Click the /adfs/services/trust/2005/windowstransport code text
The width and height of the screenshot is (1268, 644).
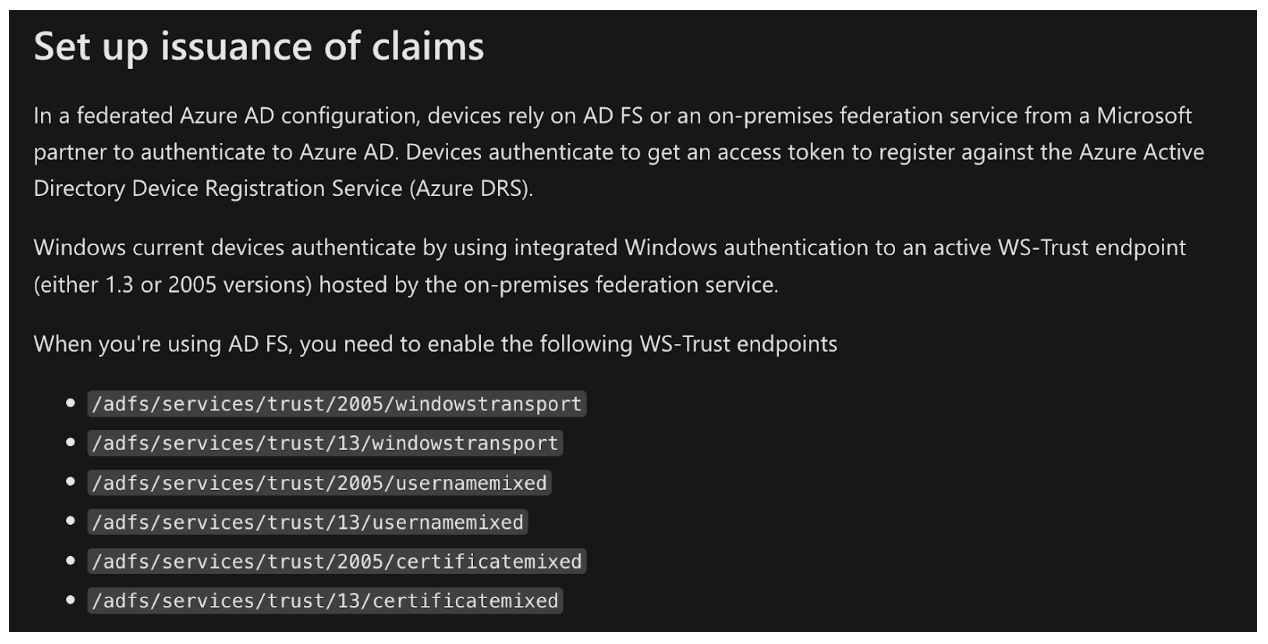[x=336, y=404]
